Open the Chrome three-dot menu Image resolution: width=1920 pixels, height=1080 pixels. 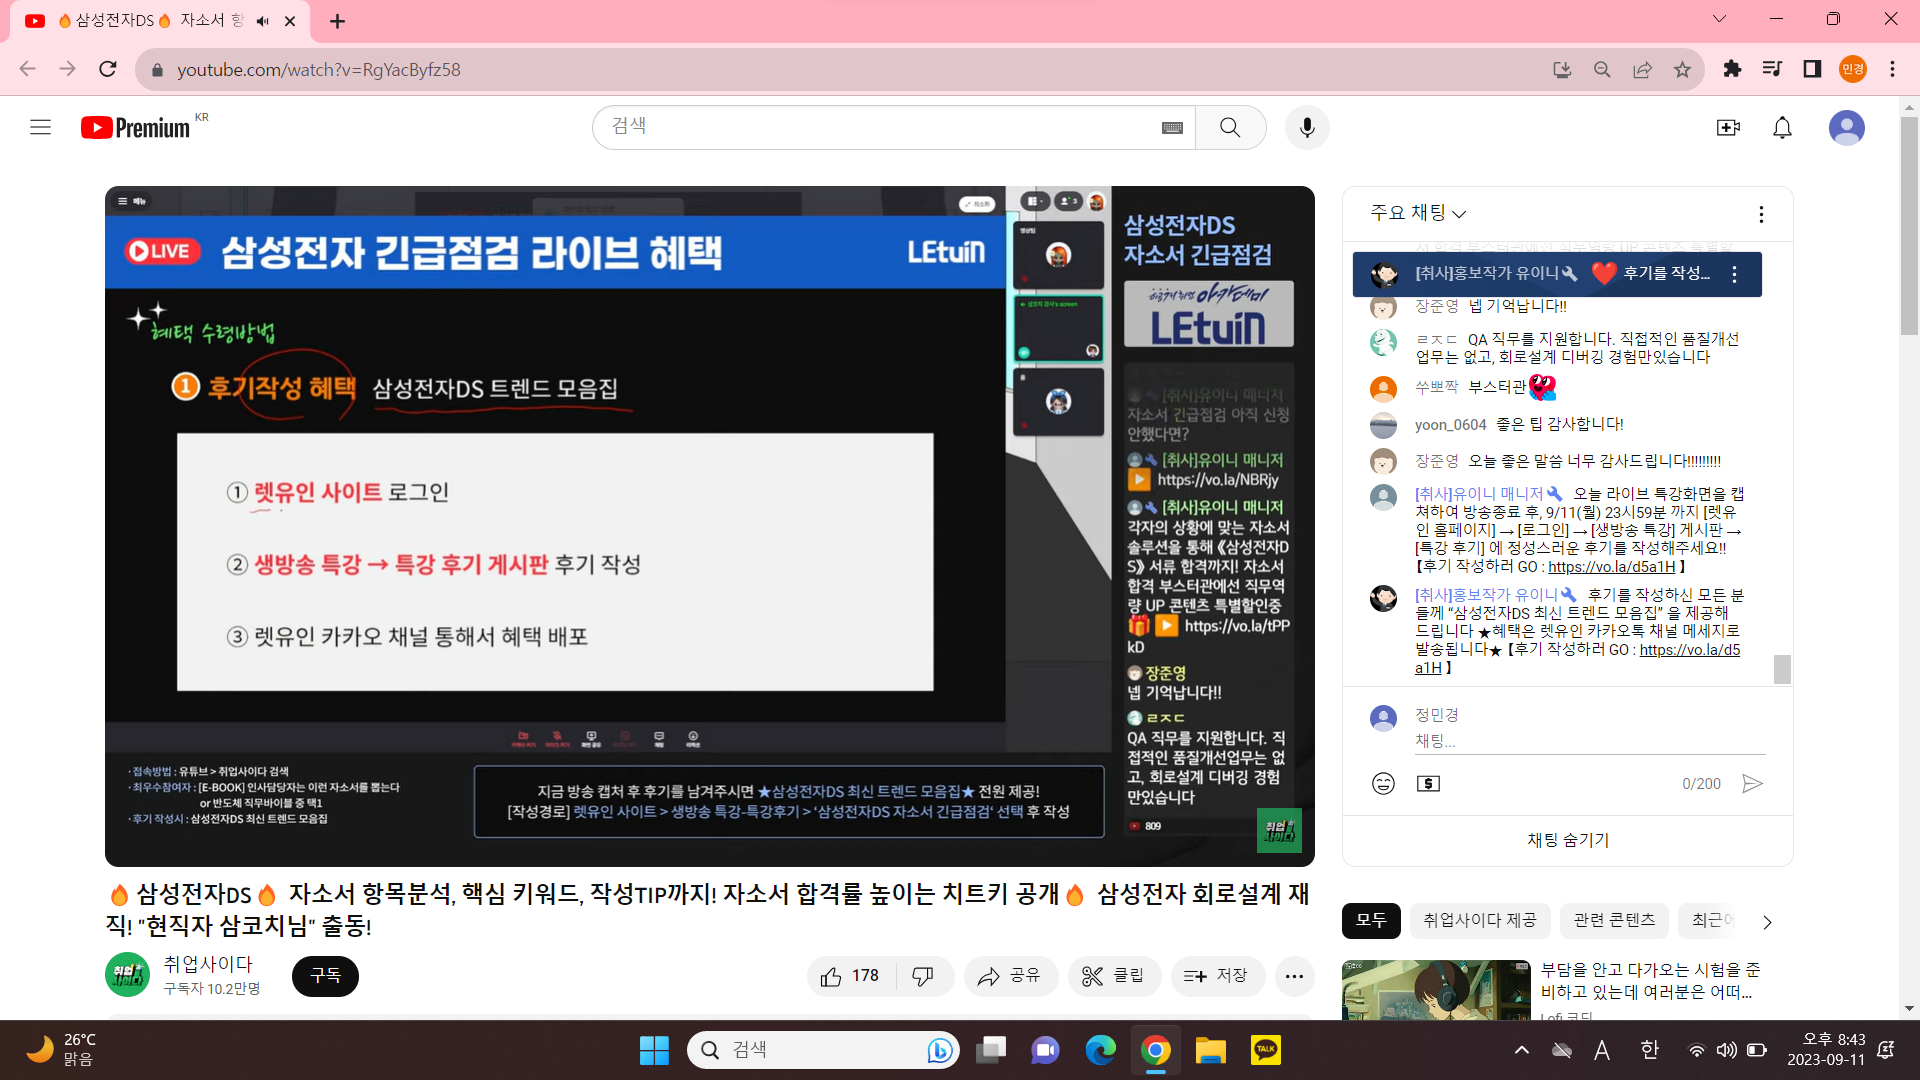point(1892,69)
